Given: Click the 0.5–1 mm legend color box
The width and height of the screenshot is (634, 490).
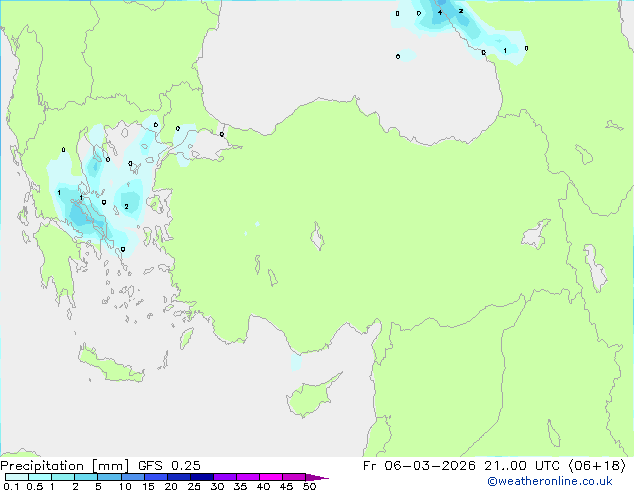Looking at the screenshot, I should click(40, 477).
